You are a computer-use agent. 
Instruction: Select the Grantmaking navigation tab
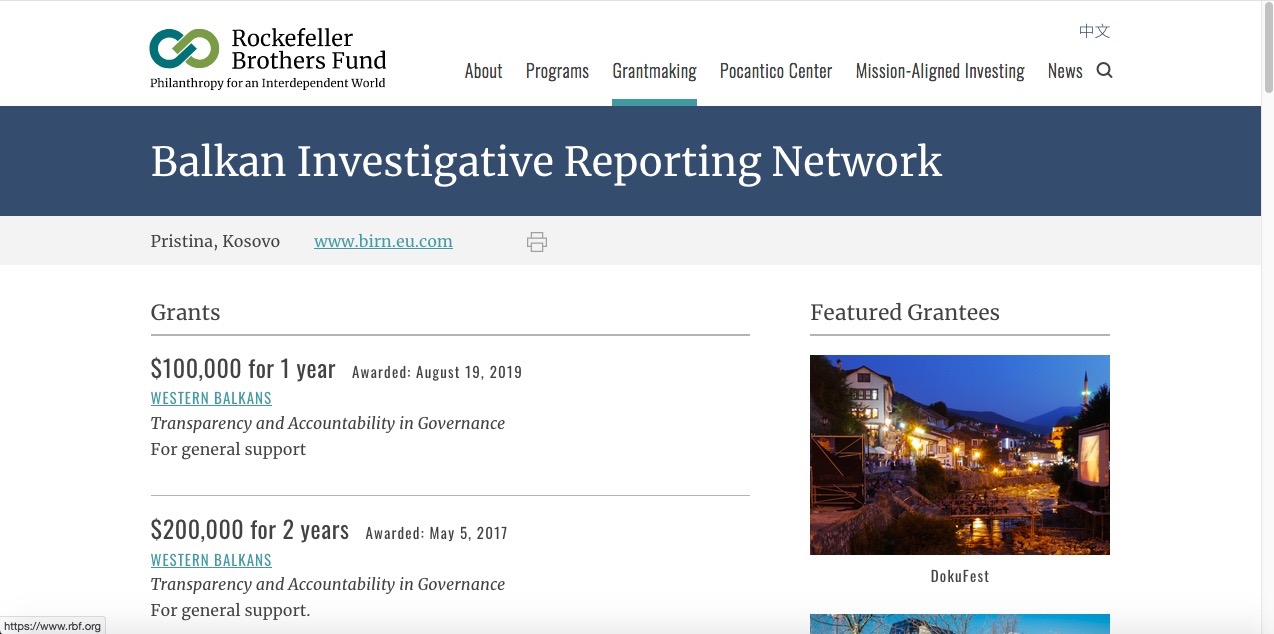pos(654,71)
